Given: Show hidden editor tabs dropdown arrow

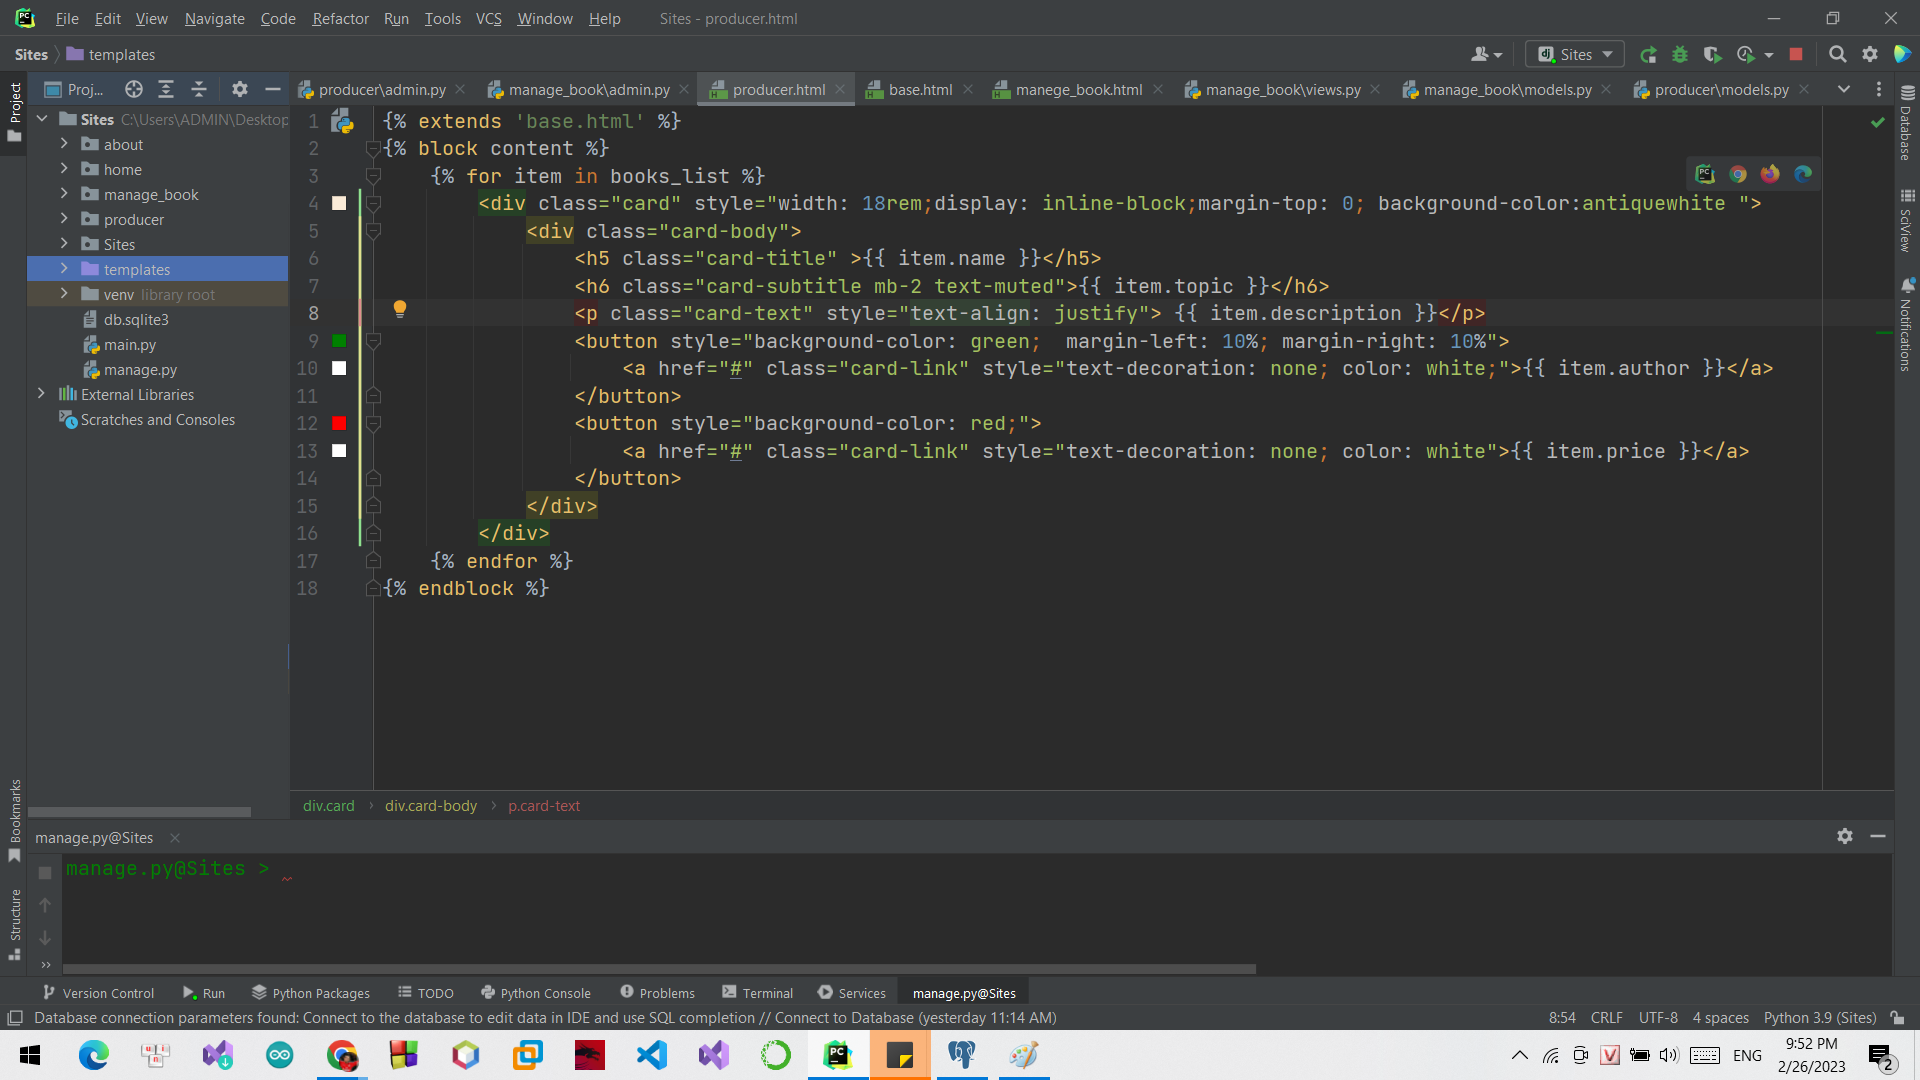Looking at the screenshot, I should tap(1843, 89).
